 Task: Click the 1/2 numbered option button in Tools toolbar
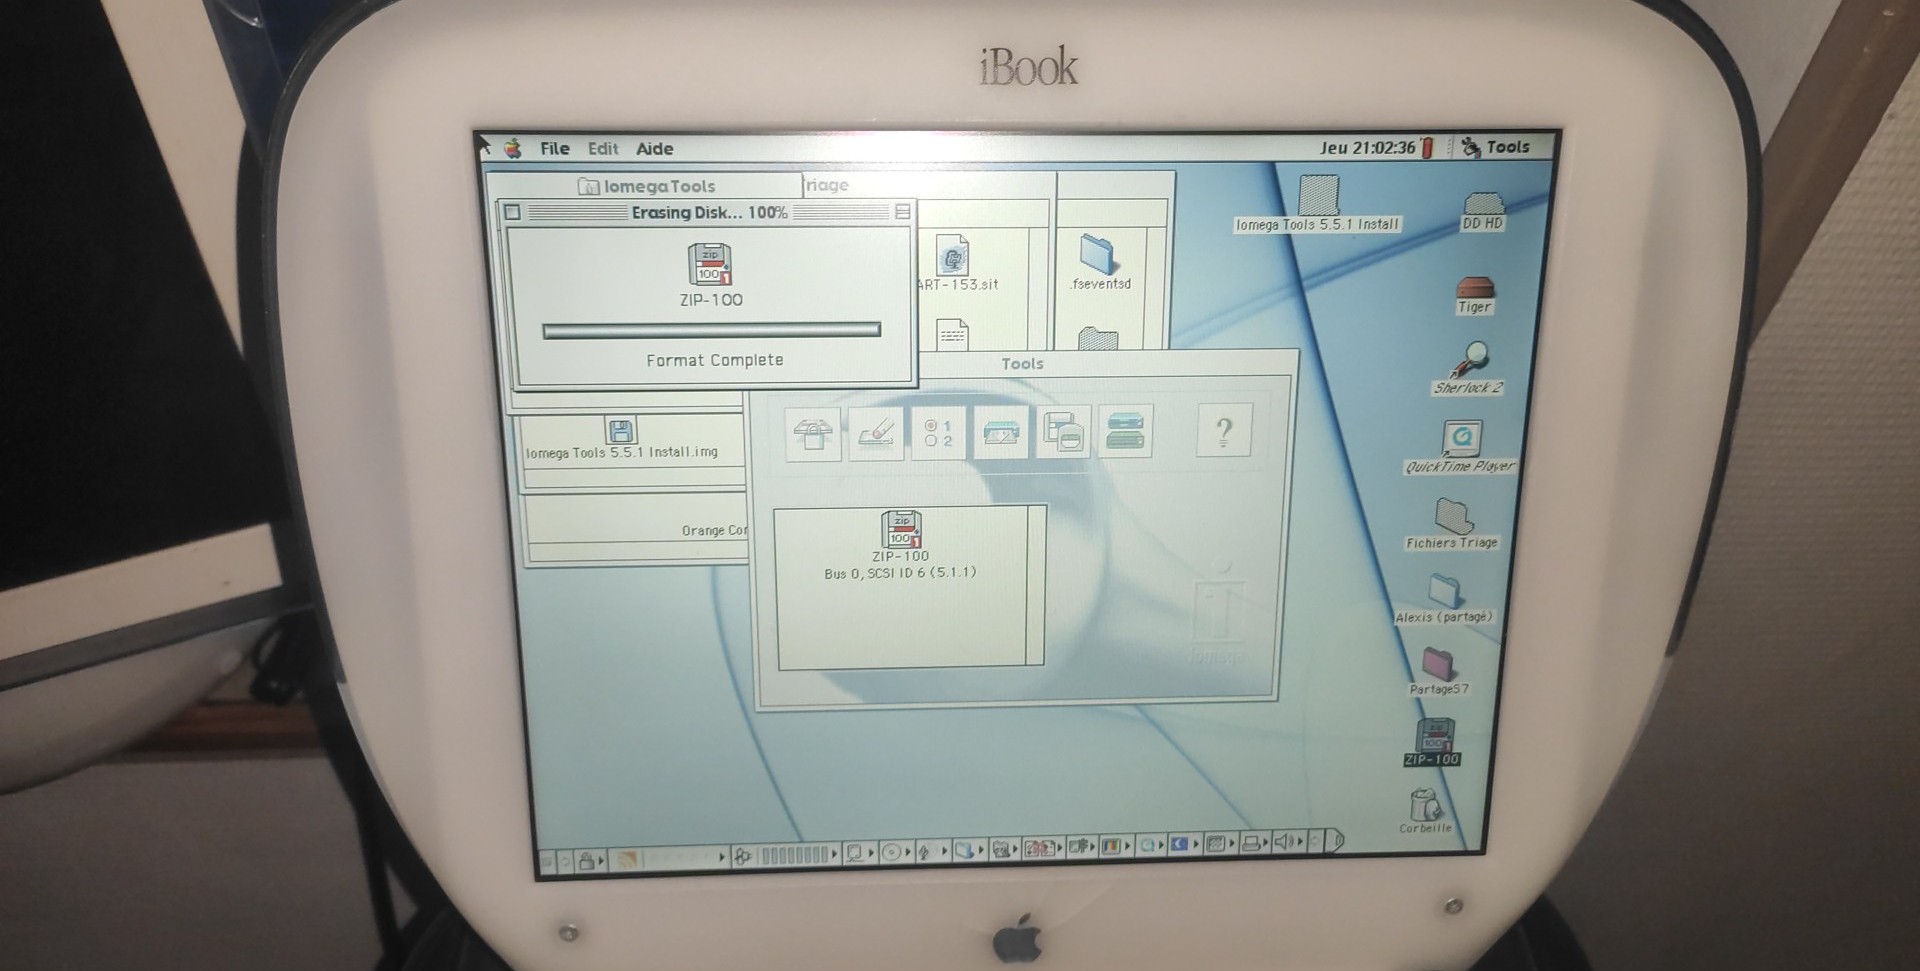pos(938,433)
